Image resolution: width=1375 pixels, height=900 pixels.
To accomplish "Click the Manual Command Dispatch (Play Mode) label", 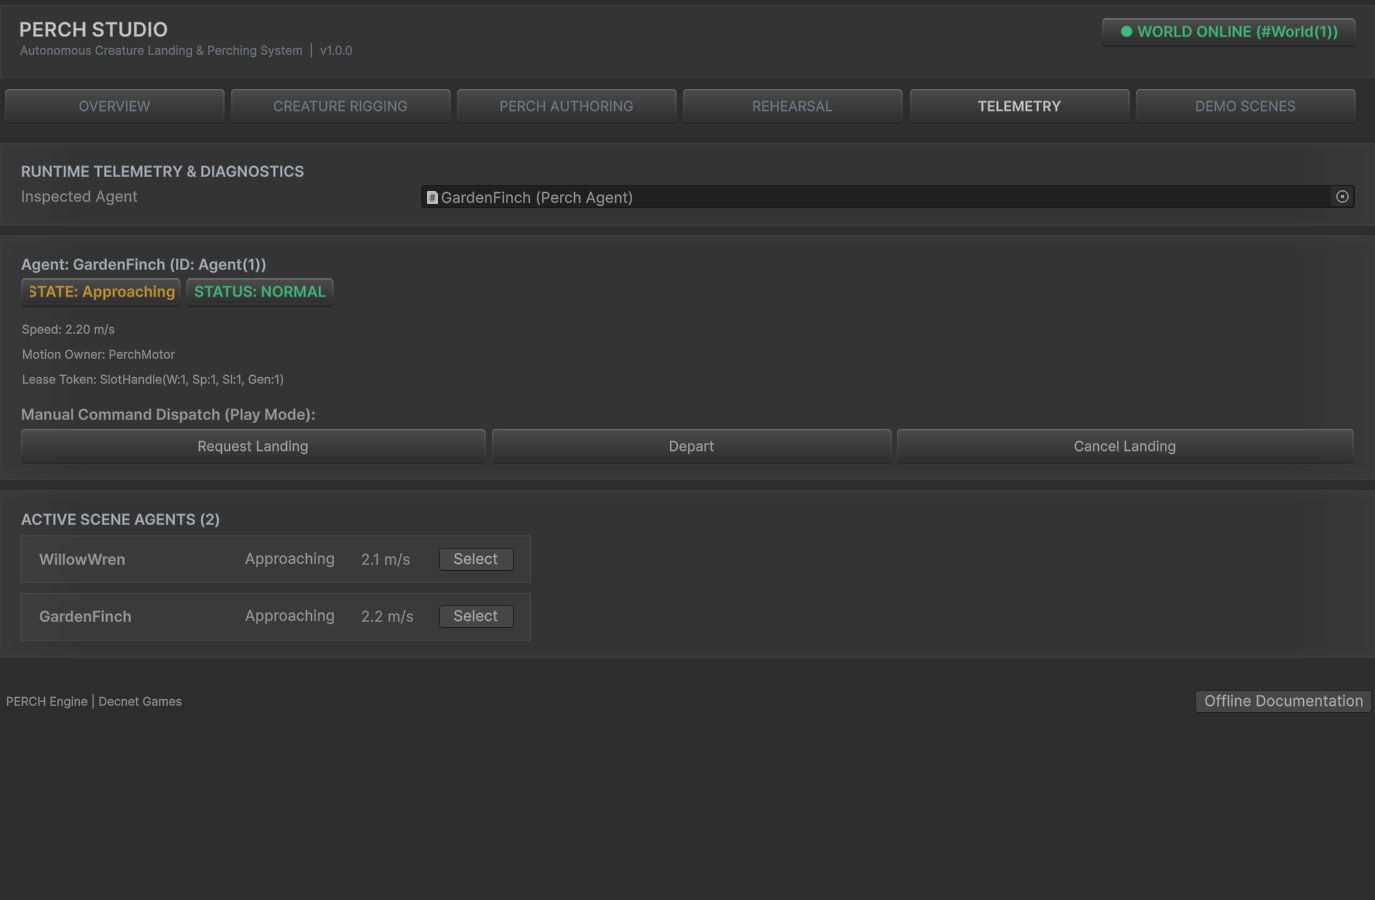I will (168, 414).
